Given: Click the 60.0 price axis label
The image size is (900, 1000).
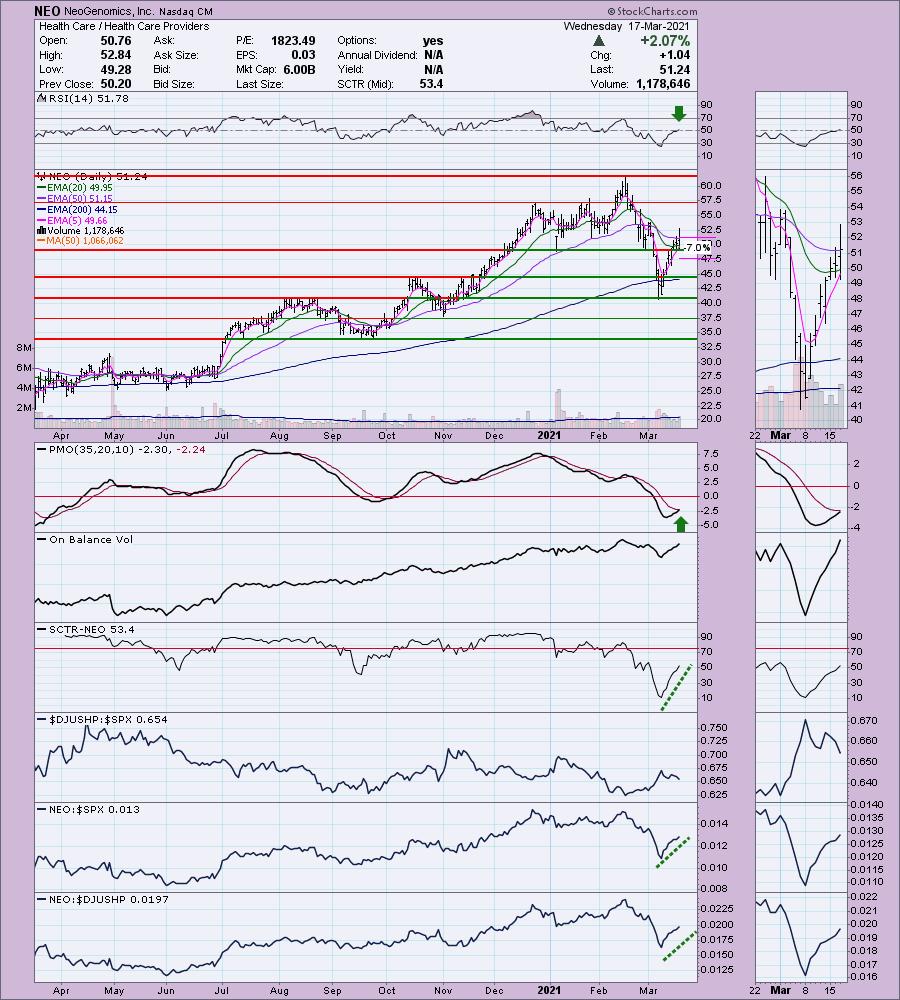Looking at the screenshot, I should point(711,186).
